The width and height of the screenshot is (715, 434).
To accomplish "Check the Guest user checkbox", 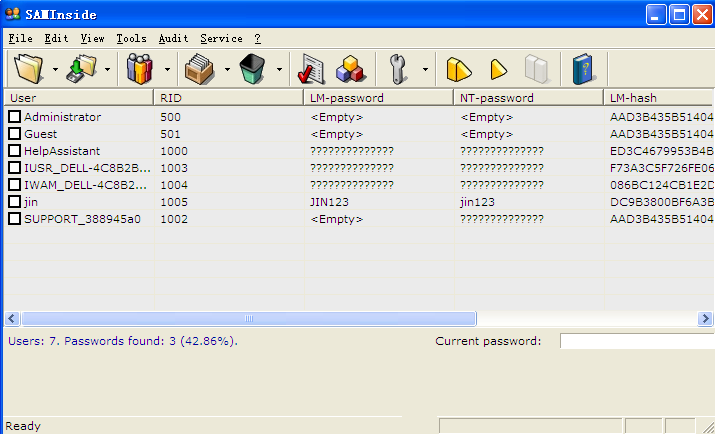I will point(15,134).
